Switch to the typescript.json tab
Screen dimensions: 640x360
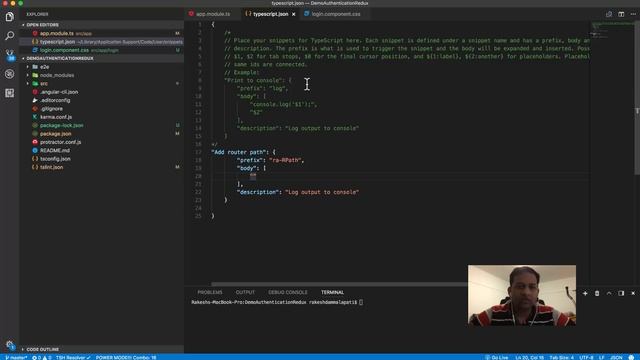tap(270, 14)
